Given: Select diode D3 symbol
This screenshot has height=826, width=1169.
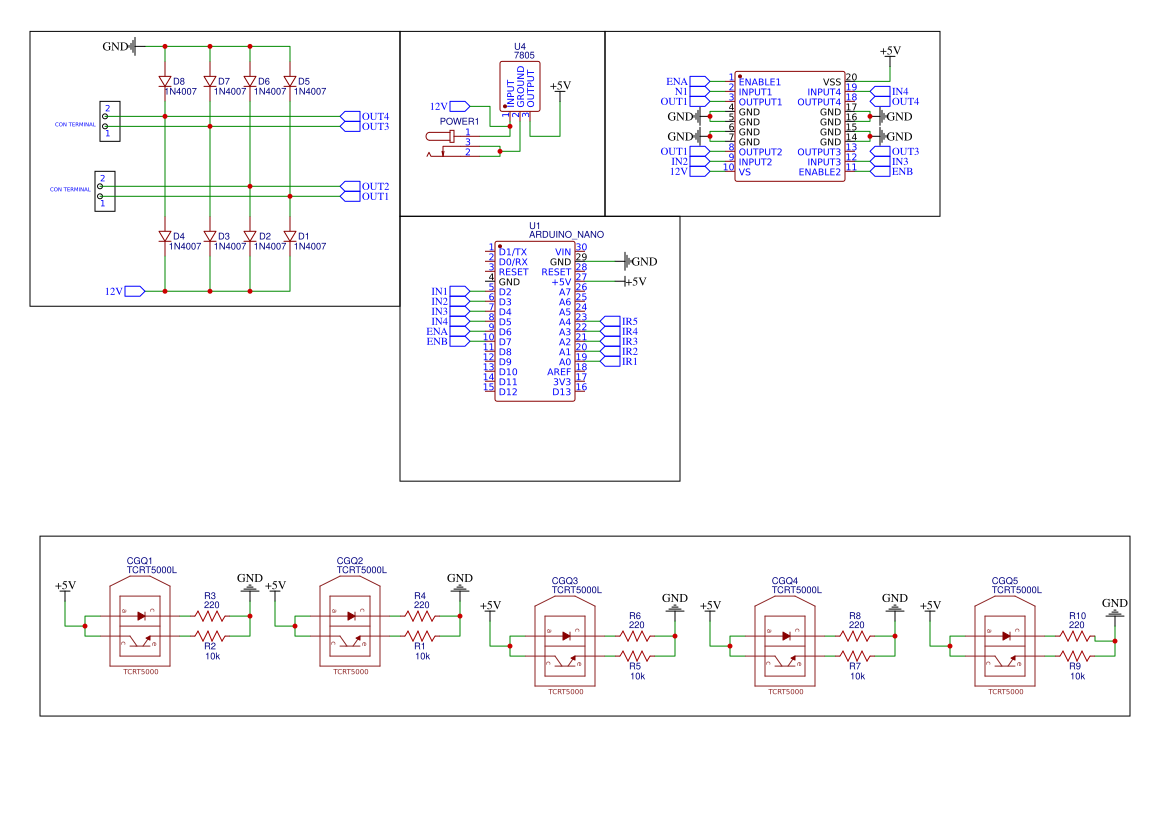Looking at the screenshot, I should [209, 236].
